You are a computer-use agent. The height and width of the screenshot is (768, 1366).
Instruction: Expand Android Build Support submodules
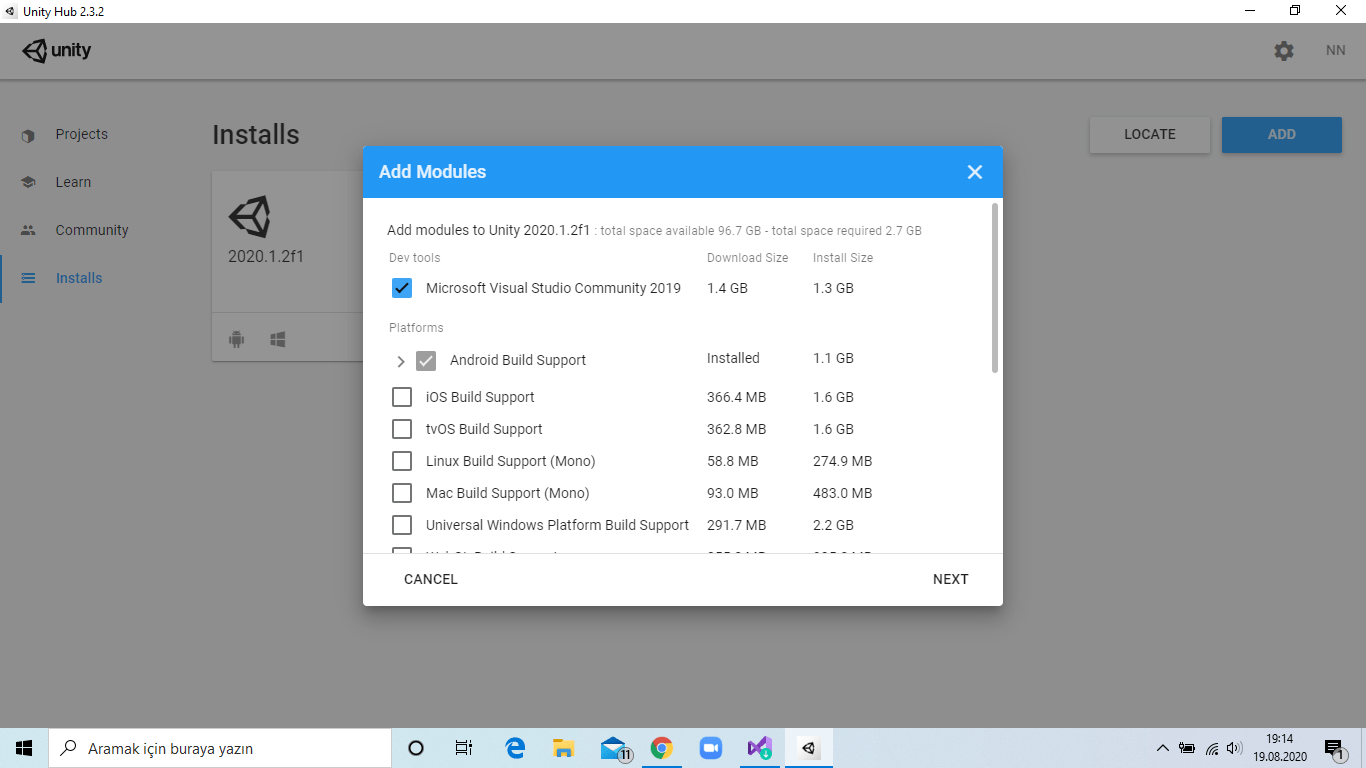(401, 361)
